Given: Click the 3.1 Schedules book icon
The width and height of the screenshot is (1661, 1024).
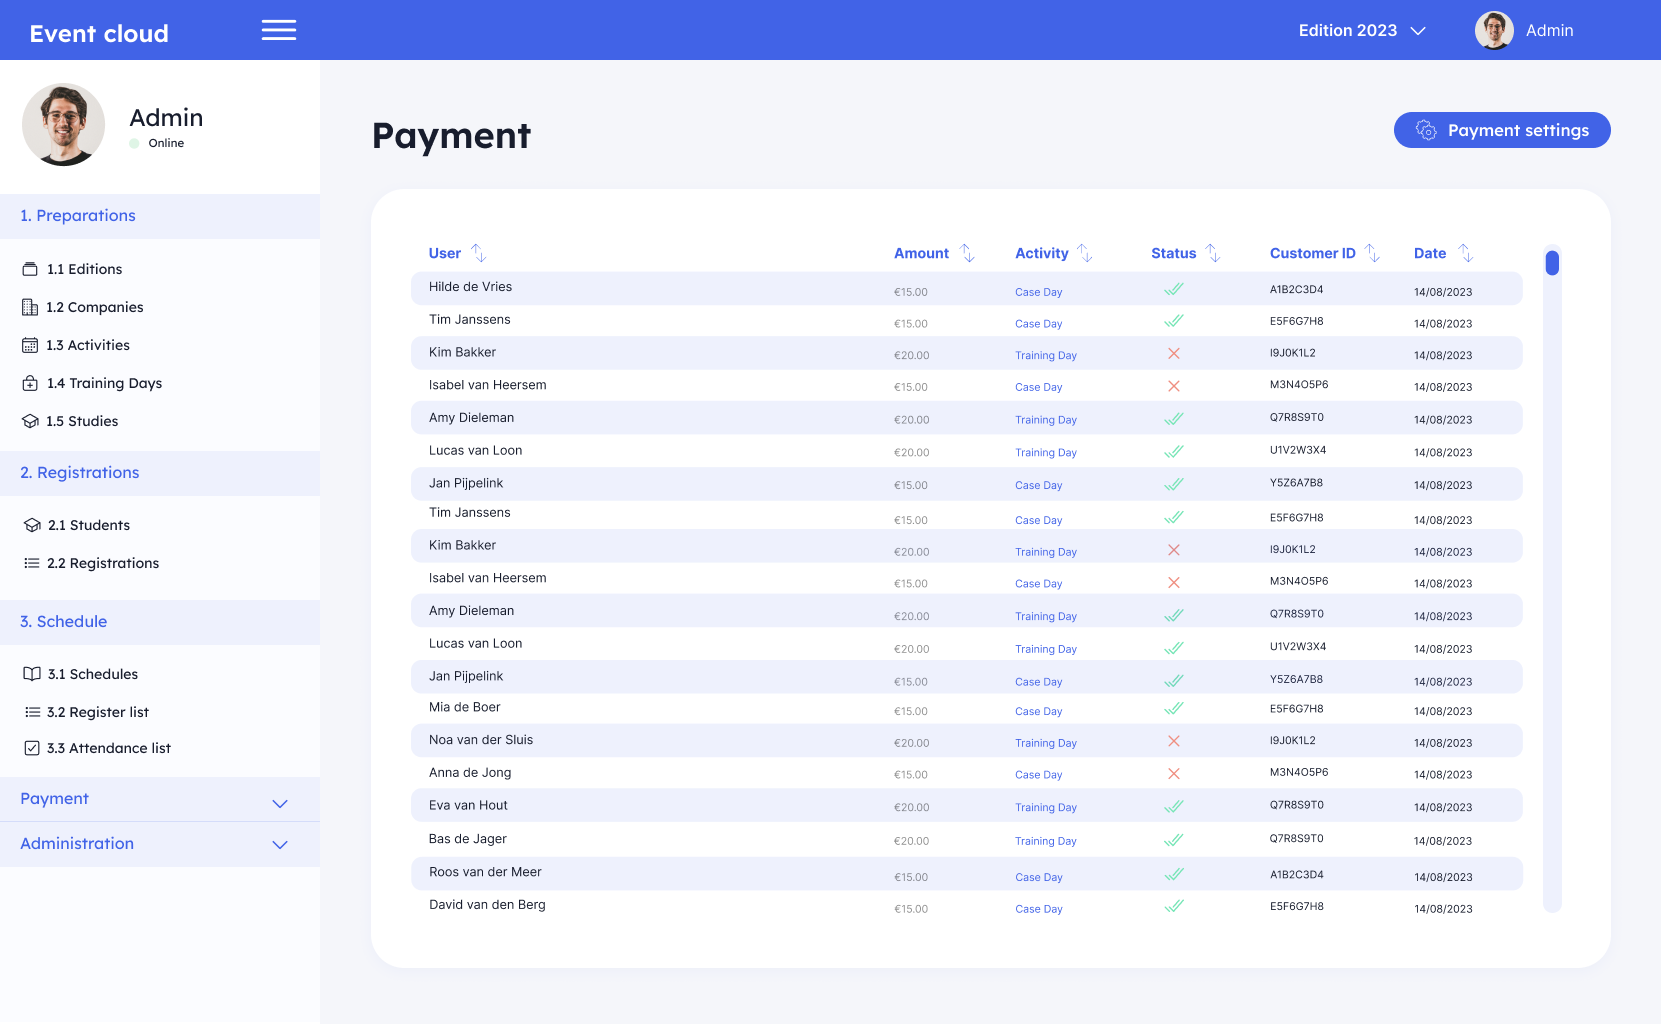Looking at the screenshot, I should pyautogui.click(x=32, y=674).
